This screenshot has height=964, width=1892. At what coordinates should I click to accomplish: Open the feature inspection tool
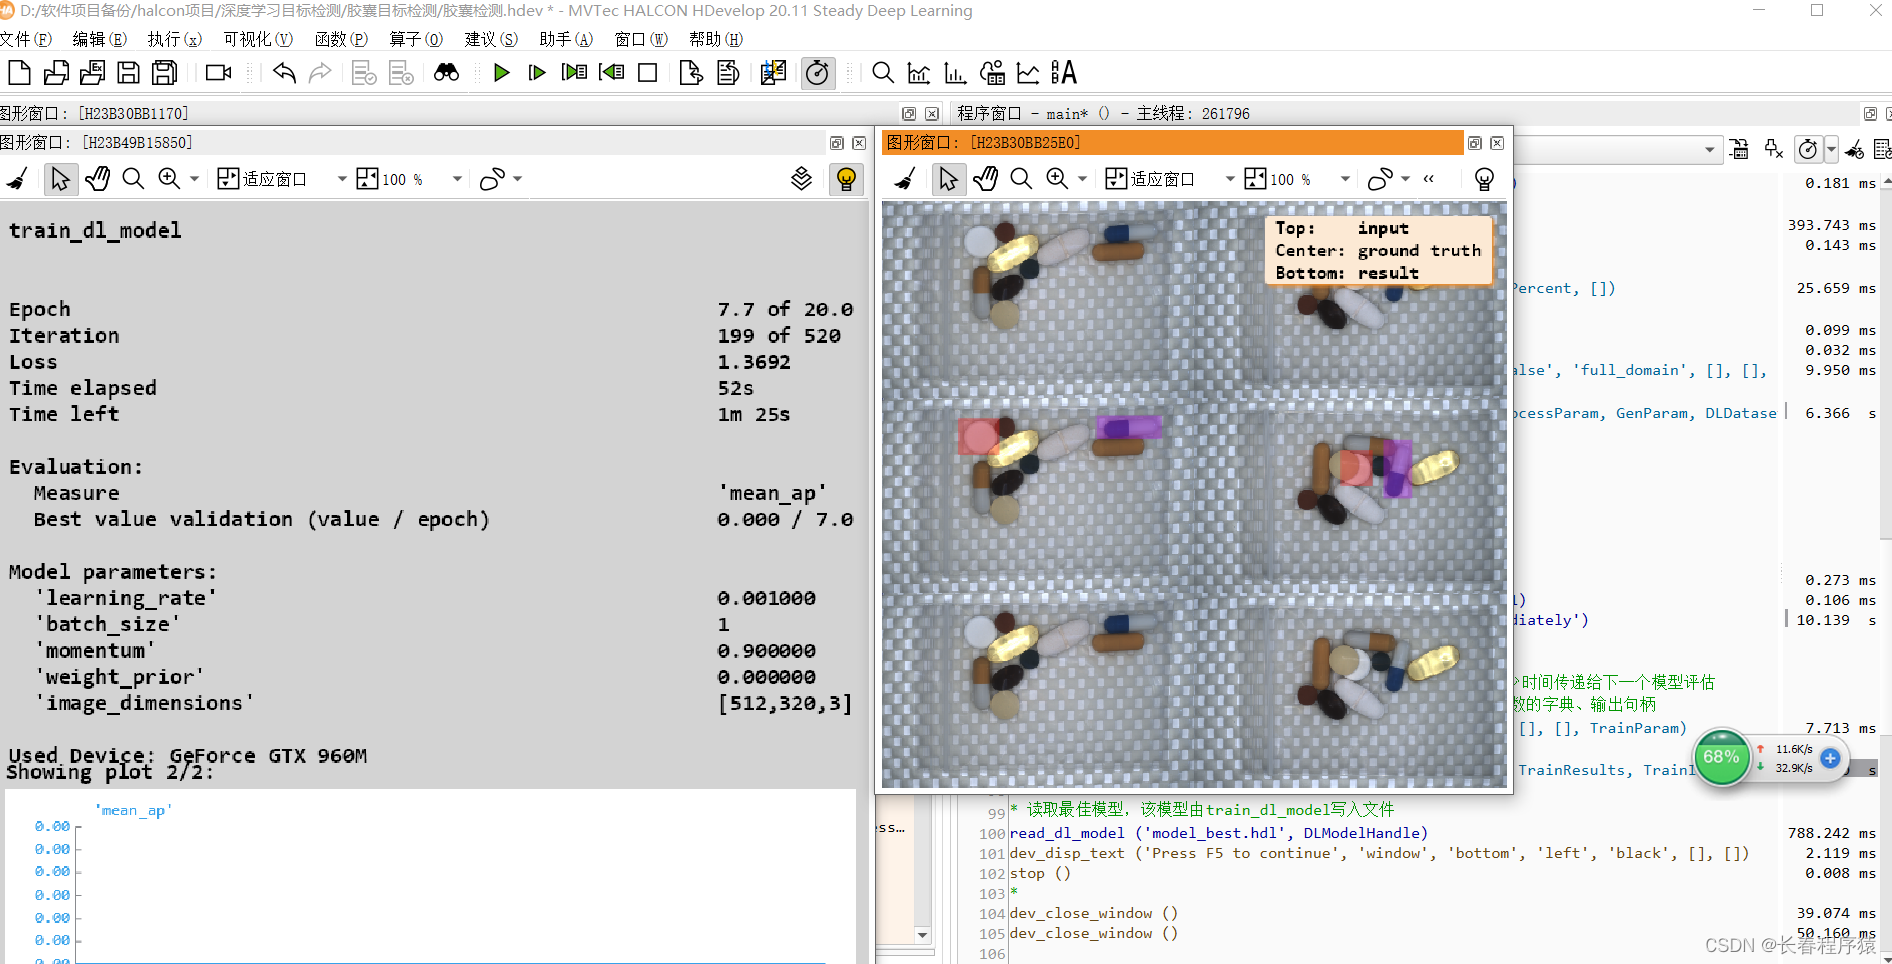[x=992, y=73]
